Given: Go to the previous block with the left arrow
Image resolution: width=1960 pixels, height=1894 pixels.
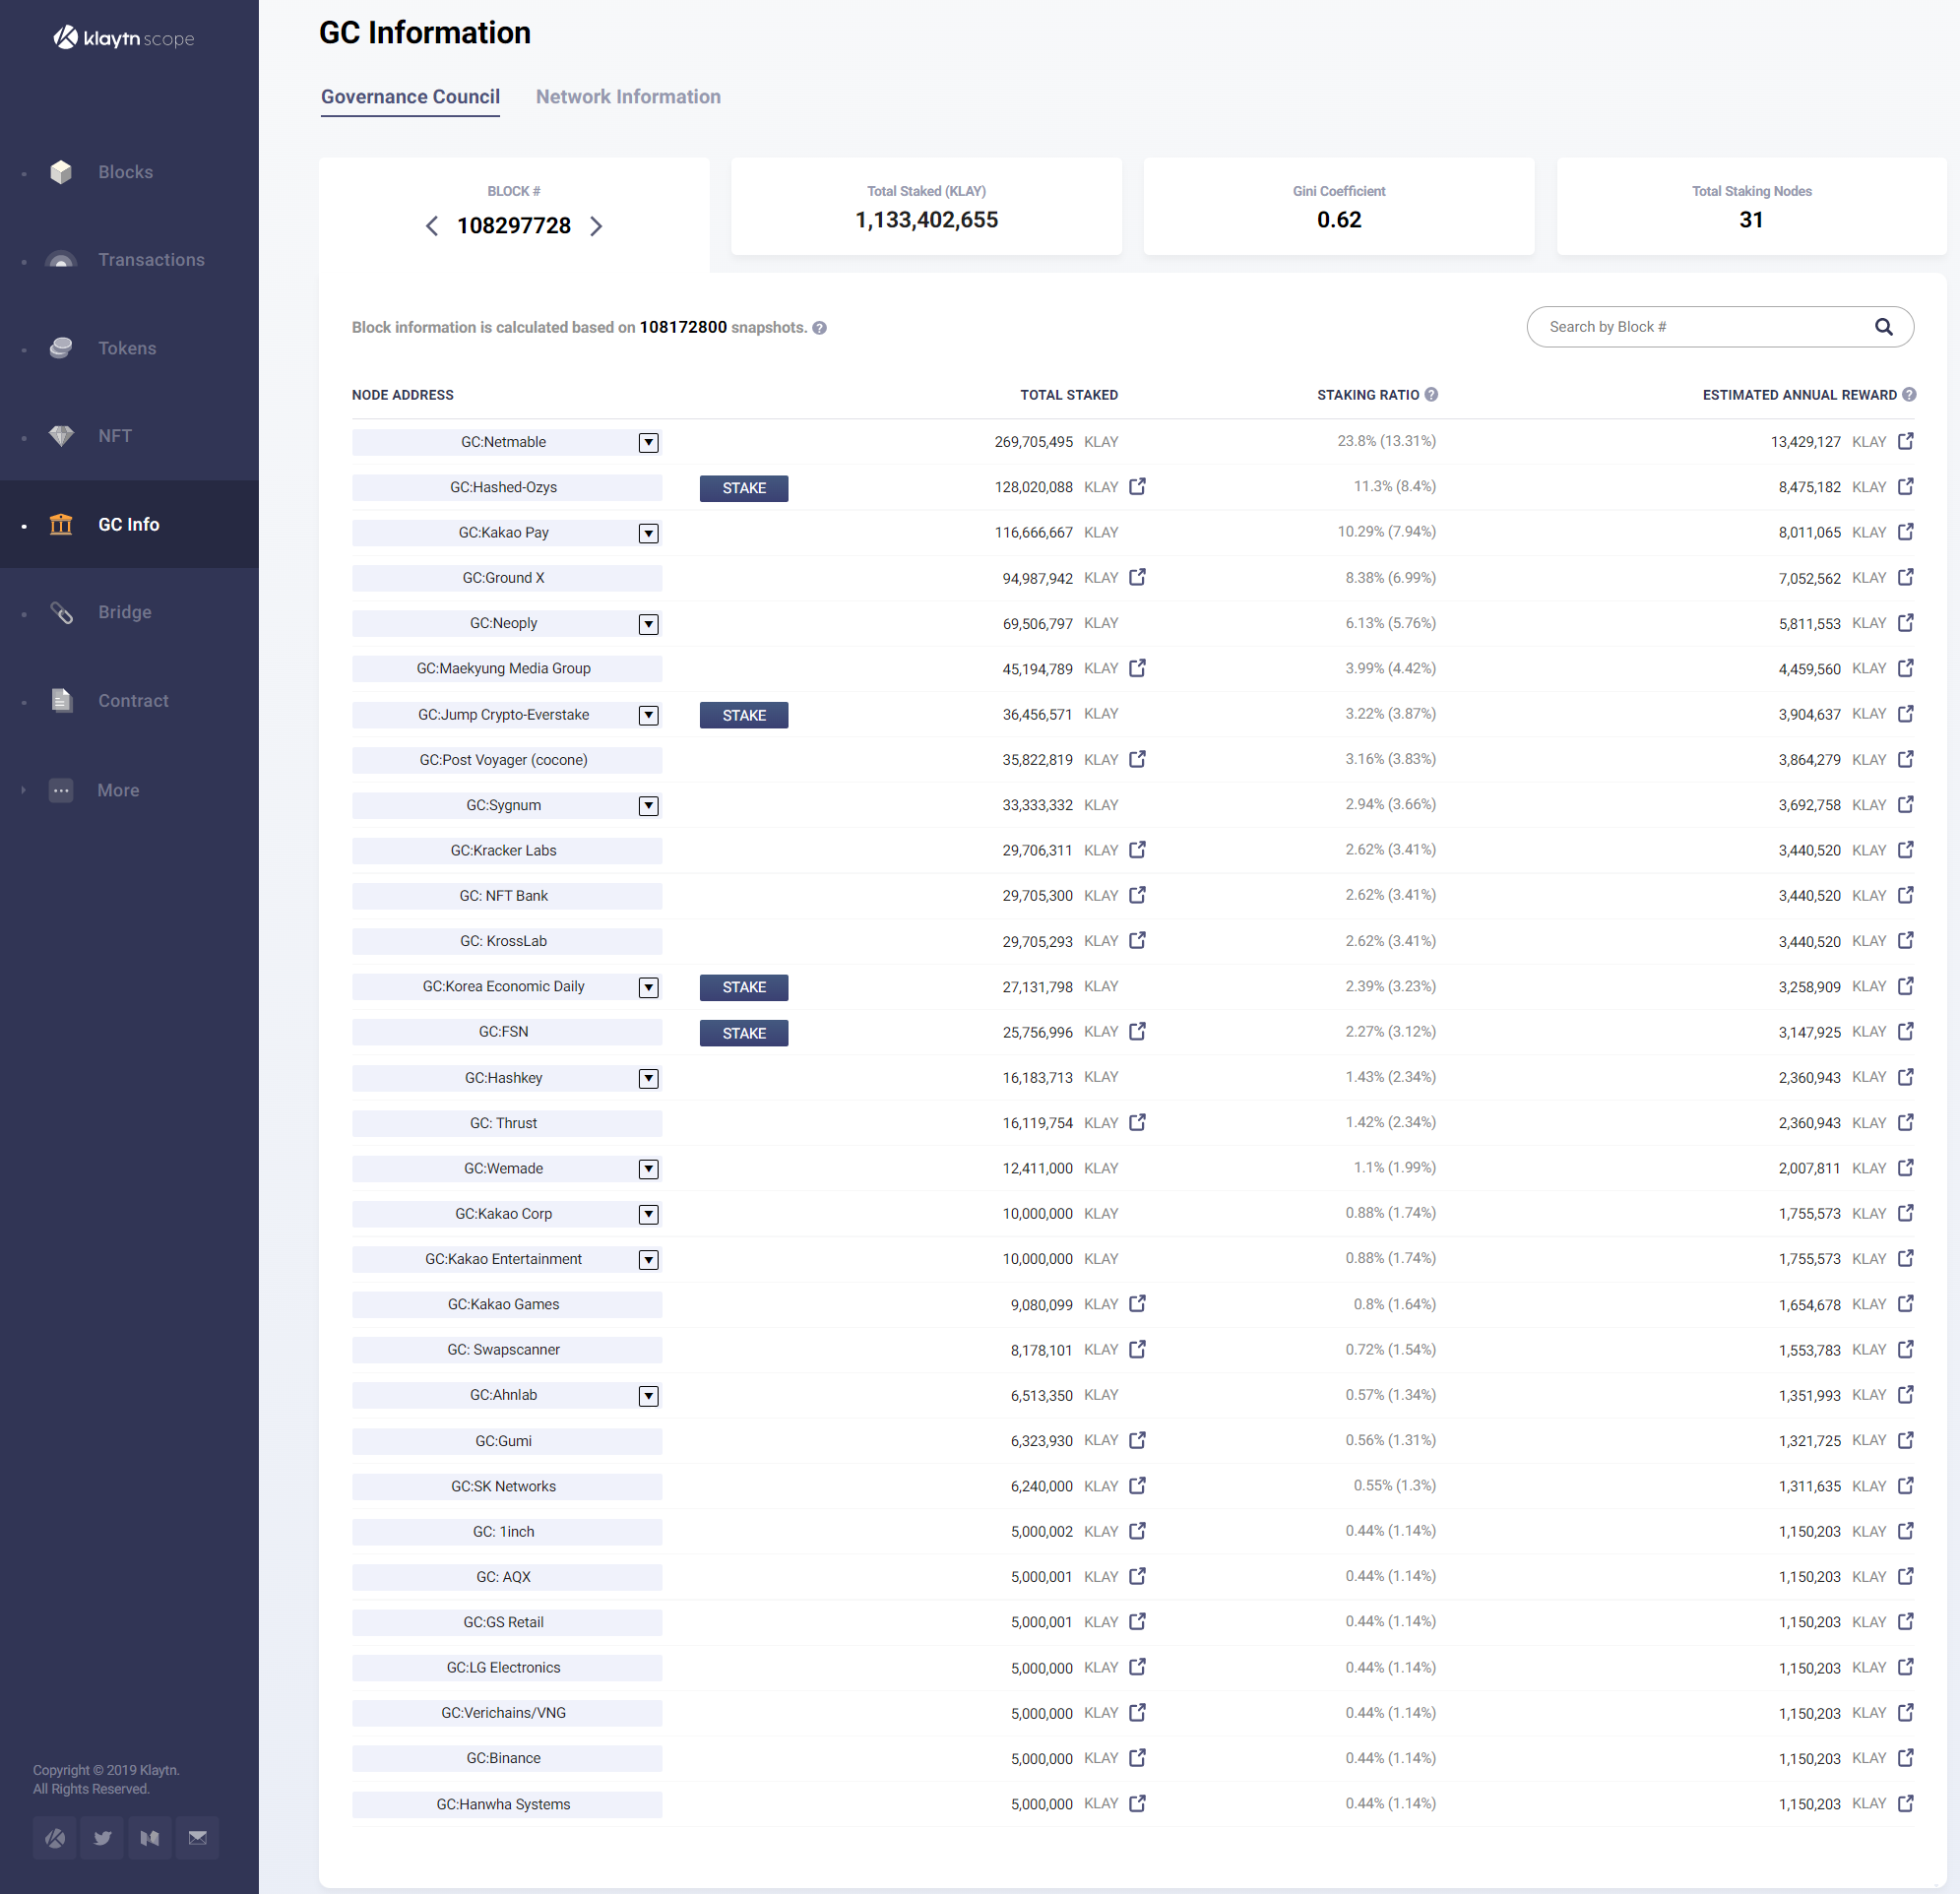Looking at the screenshot, I should point(432,226).
